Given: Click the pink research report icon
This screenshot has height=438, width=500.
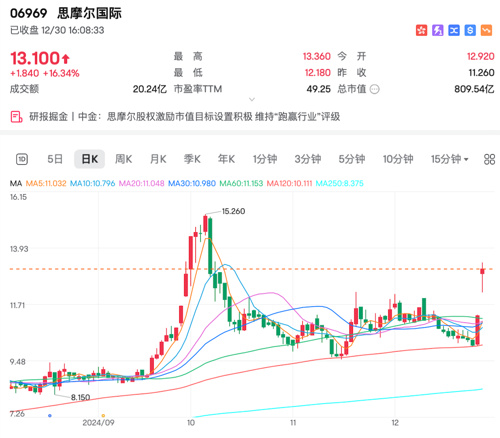Looking at the screenshot, I should pyautogui.click(x=16, y=117).
